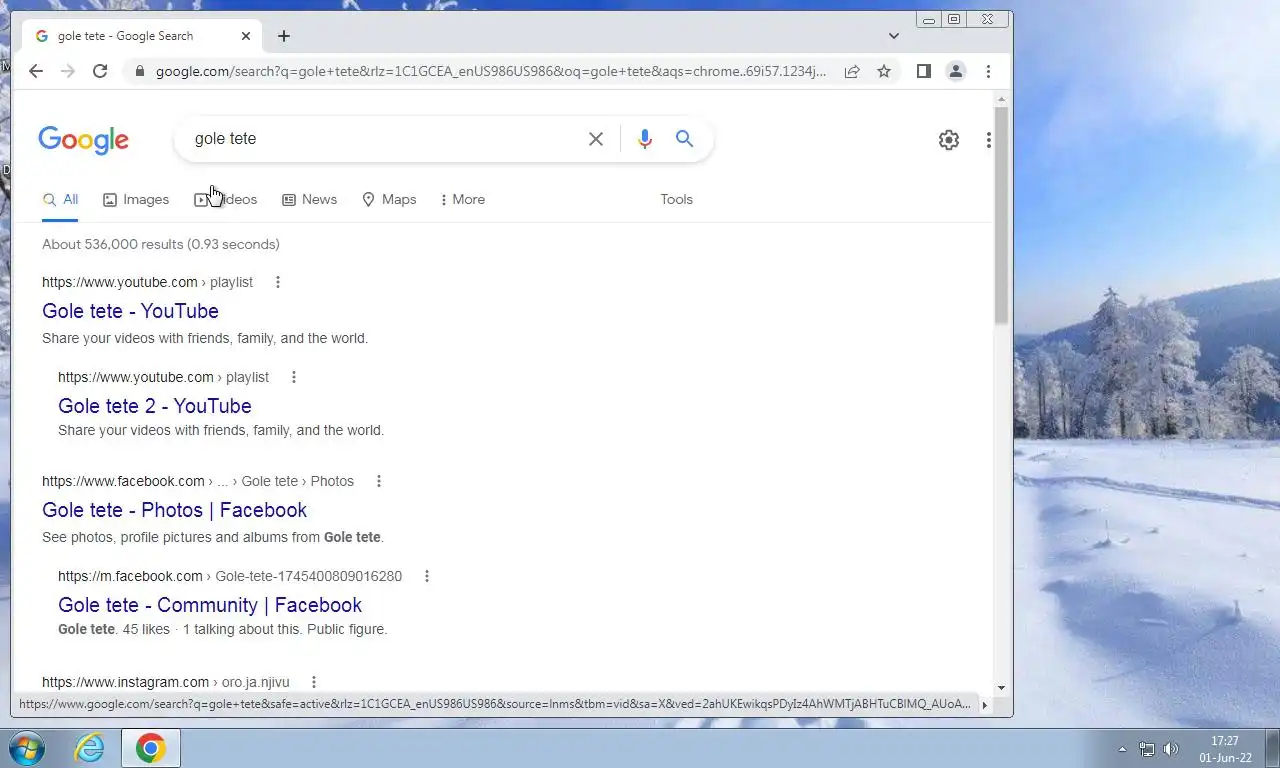Show hidden system tray icons
1280x768 pixels.
point(1122,749)
